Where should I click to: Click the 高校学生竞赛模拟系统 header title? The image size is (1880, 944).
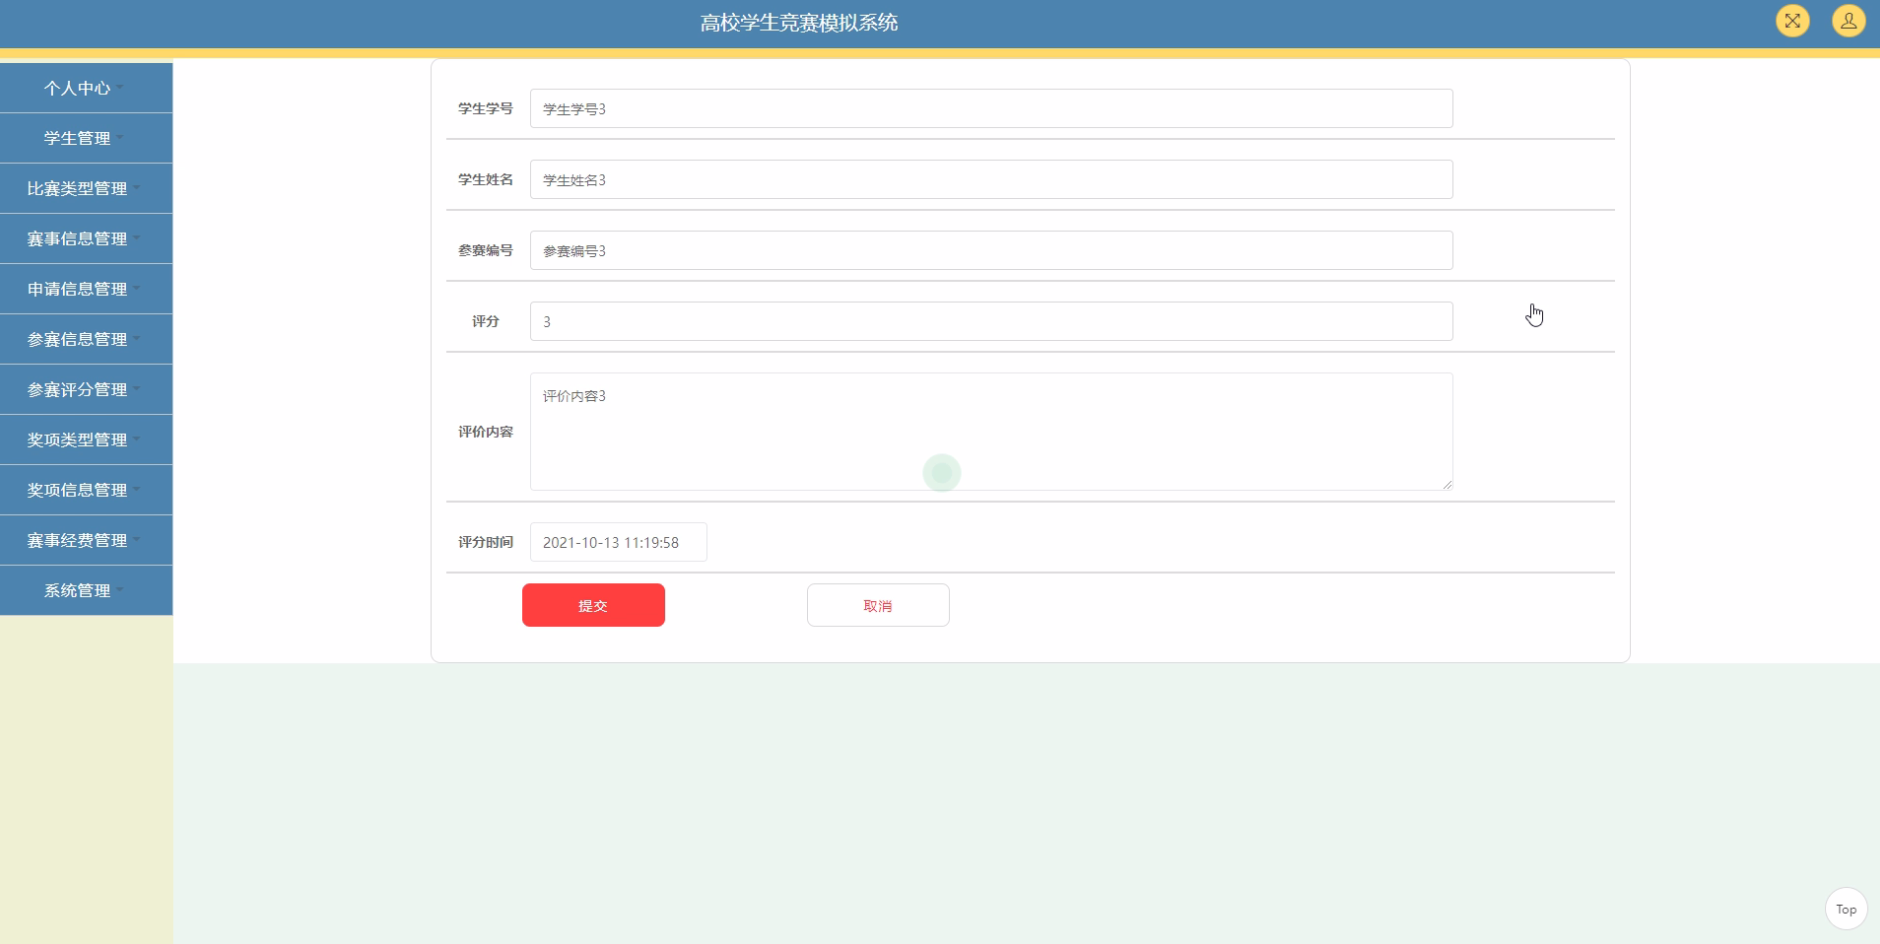(799, 22)
